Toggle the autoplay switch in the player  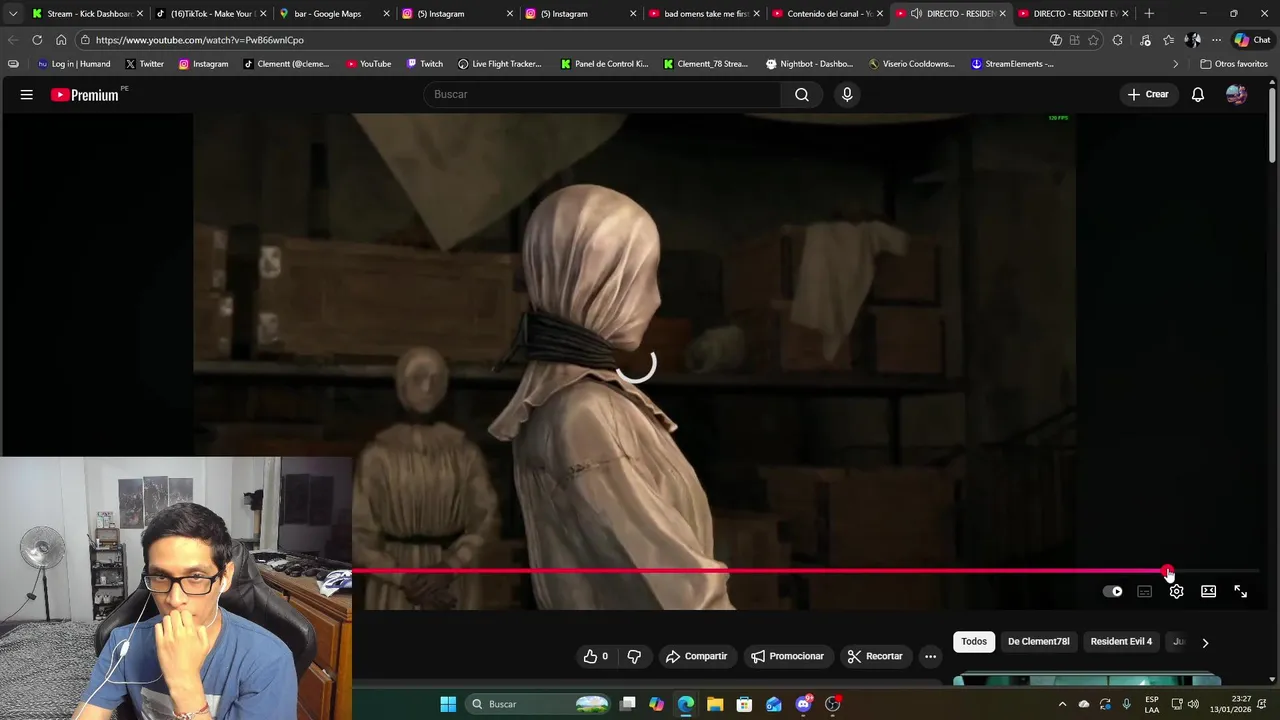(x=1113, y=591)
